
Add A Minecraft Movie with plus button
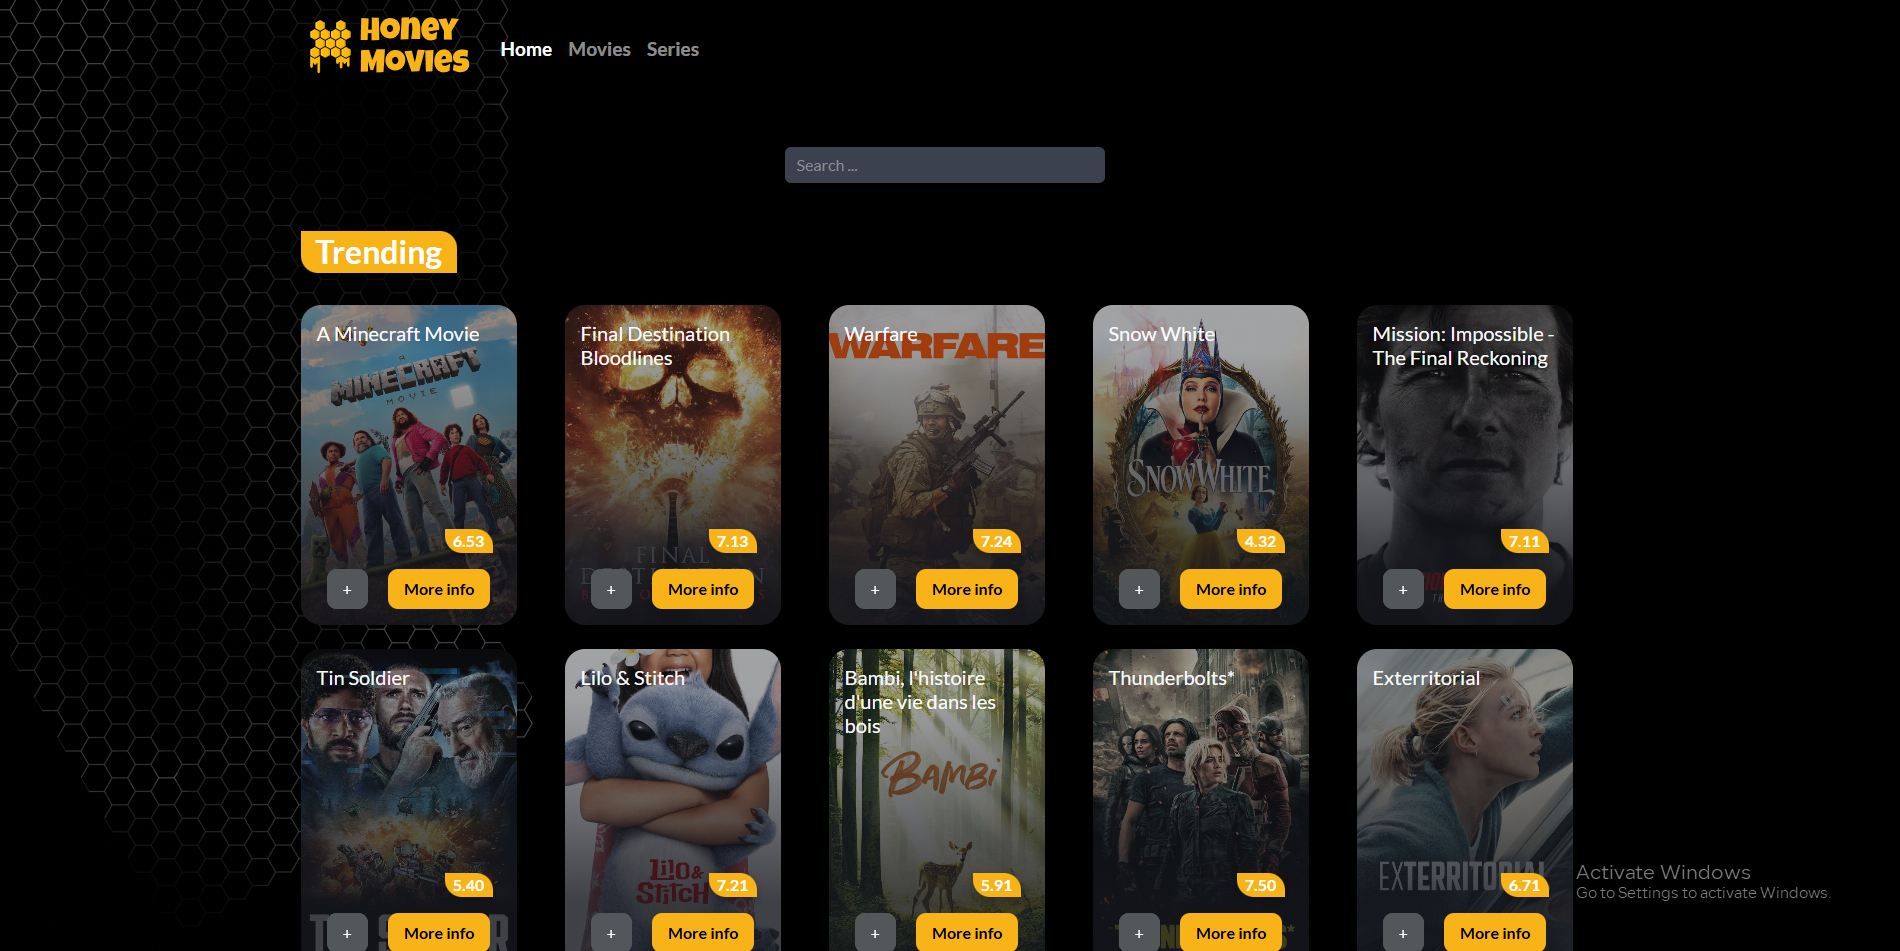pyautogui.click(x=347, y=589)
